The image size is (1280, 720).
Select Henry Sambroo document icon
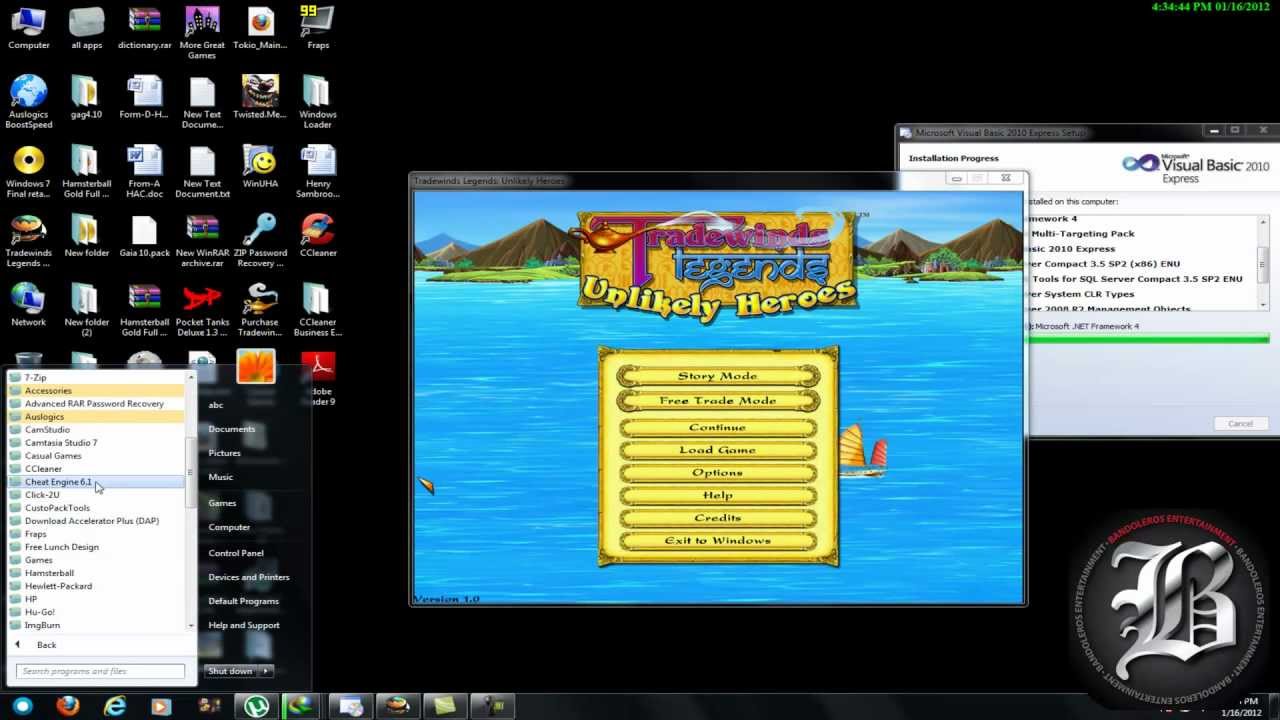(318, 171)
